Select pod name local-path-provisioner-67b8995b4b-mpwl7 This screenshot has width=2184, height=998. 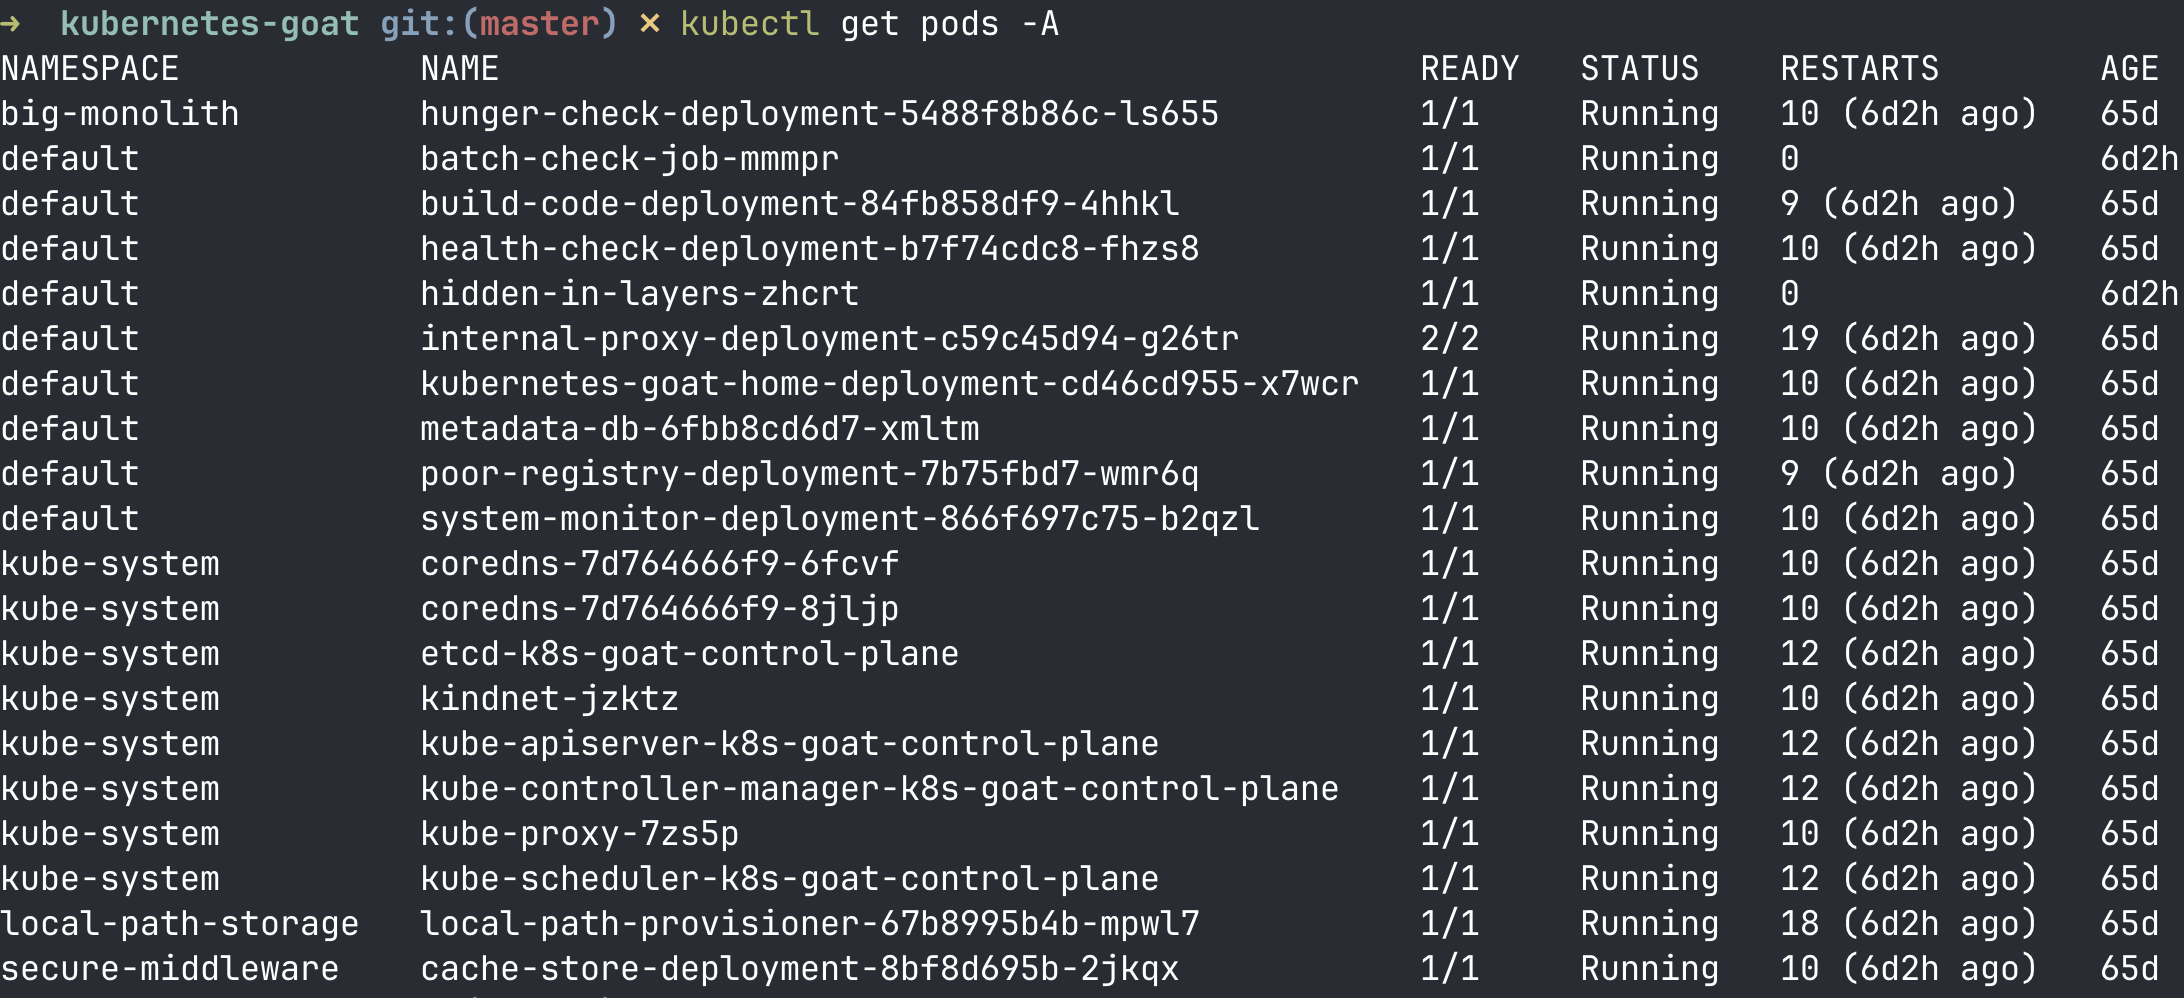click(x=809, y=923)
